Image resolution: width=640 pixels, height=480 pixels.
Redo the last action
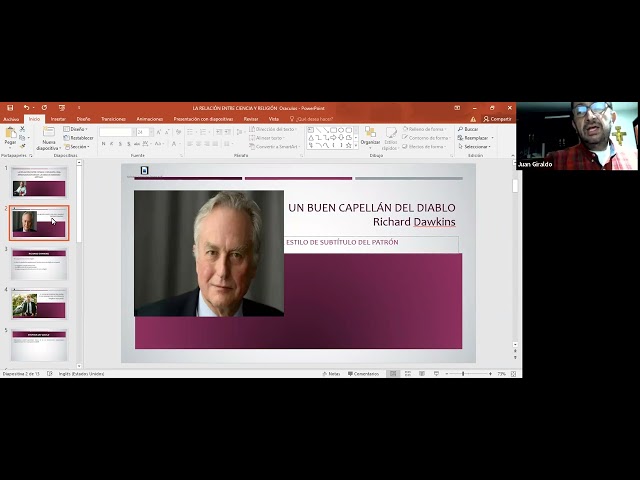coord(44,108)
